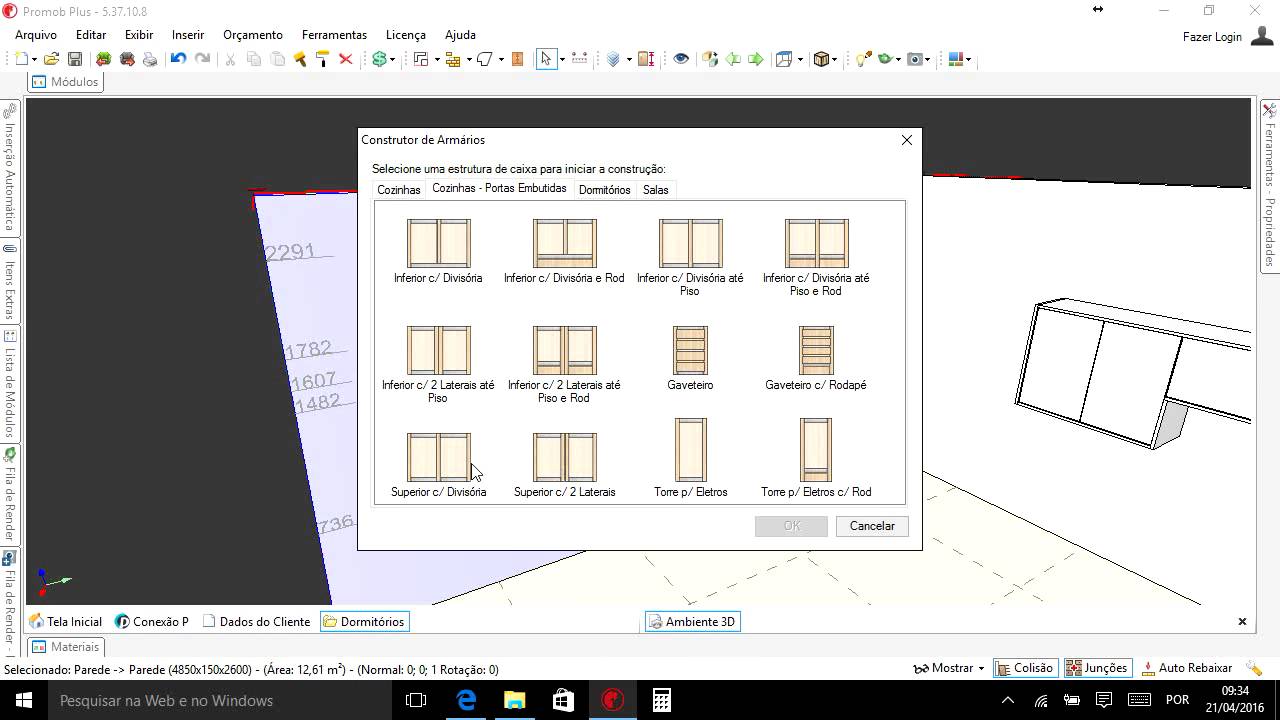Click the printer icon in the toolbar
Image resolution: width=1280 pixels, height=720 pixels.
coord(150,59)
